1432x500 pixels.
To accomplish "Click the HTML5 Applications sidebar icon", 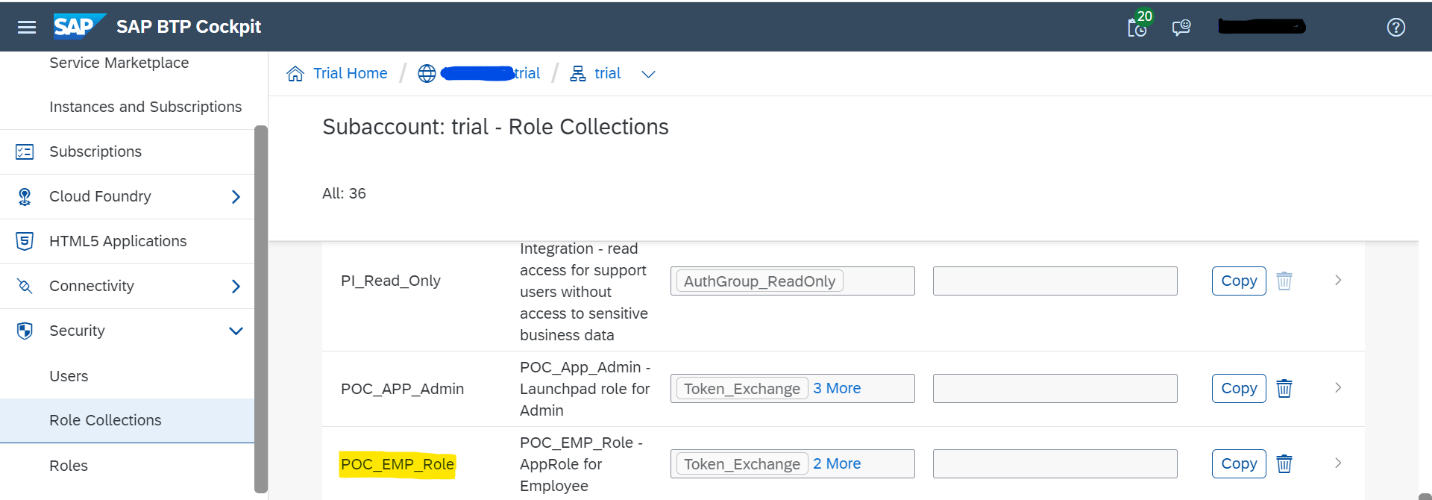I will pos(25,241).
